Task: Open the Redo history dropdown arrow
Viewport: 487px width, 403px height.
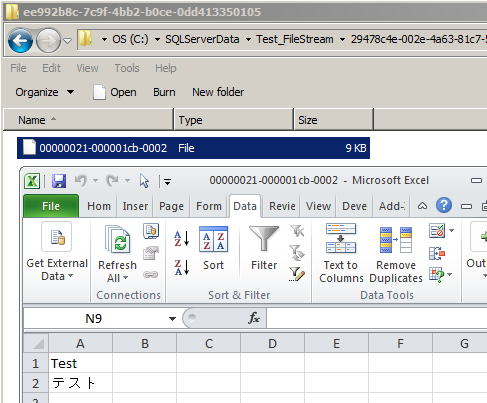Action: [127, 181]
